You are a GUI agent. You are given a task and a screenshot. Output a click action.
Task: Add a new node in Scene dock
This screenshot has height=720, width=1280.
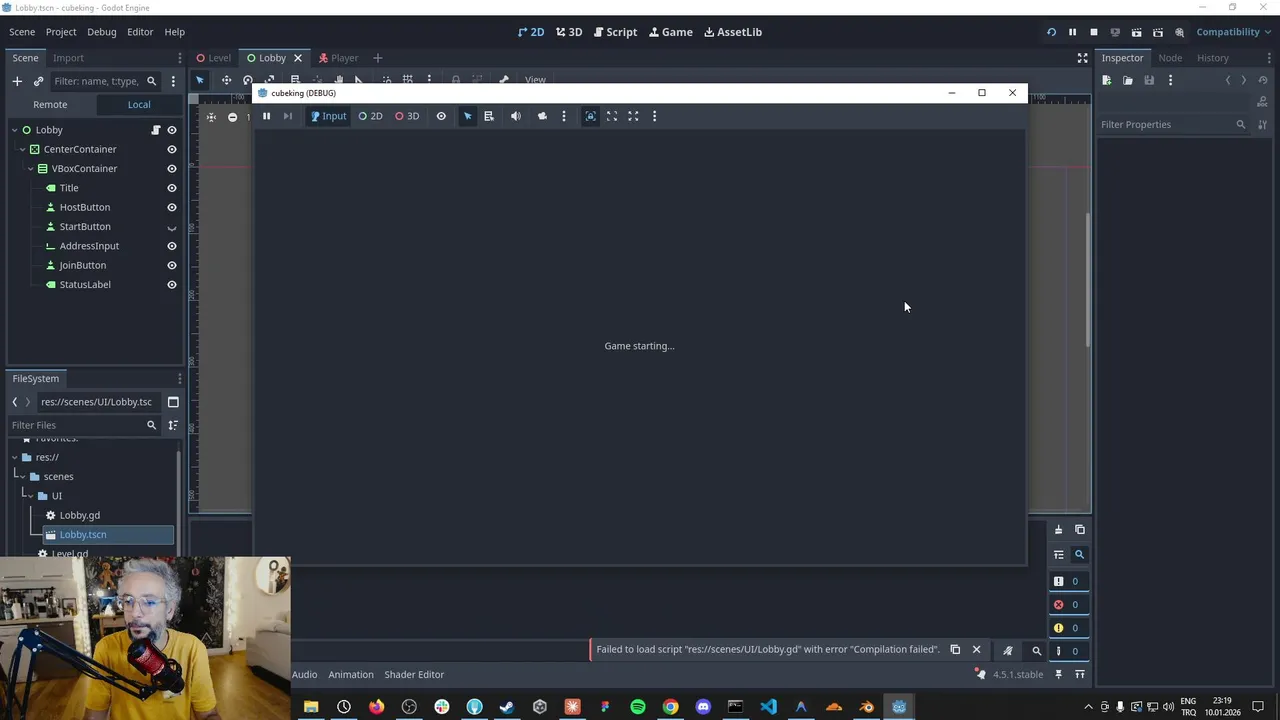click(17, 81)
